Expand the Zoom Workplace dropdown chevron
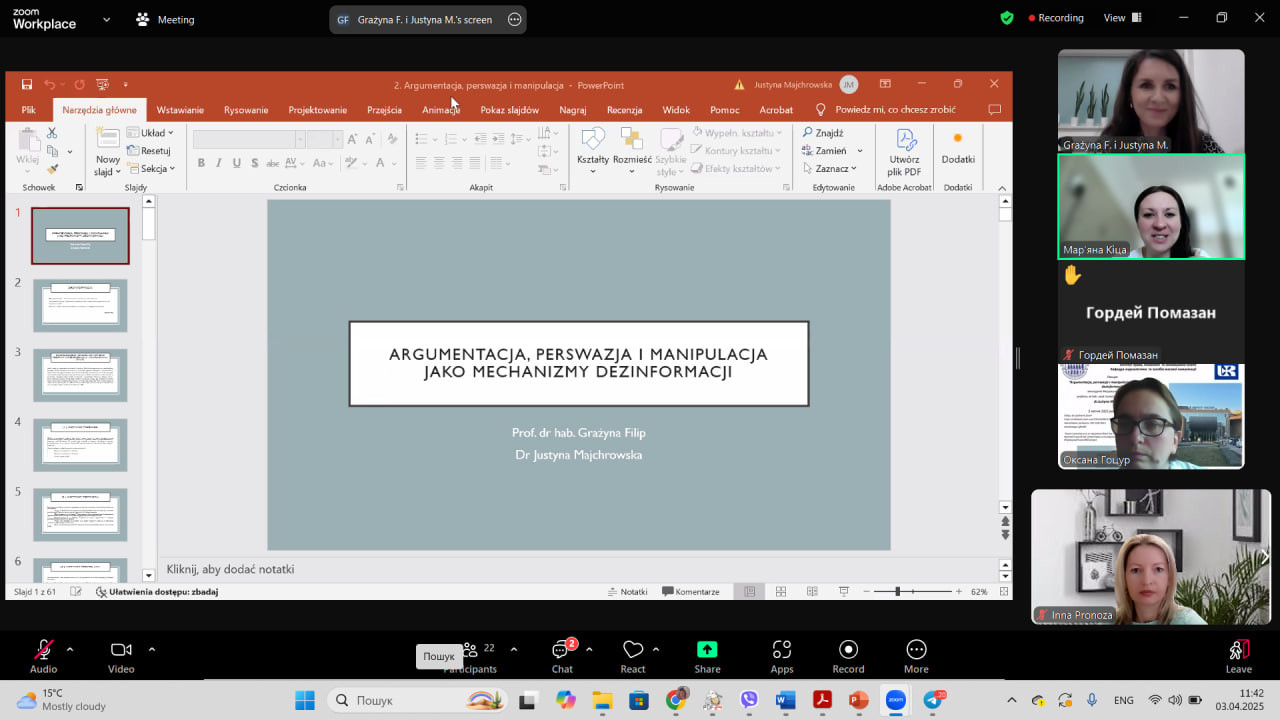Screen dimensions: 1280x720 (106, 19)
